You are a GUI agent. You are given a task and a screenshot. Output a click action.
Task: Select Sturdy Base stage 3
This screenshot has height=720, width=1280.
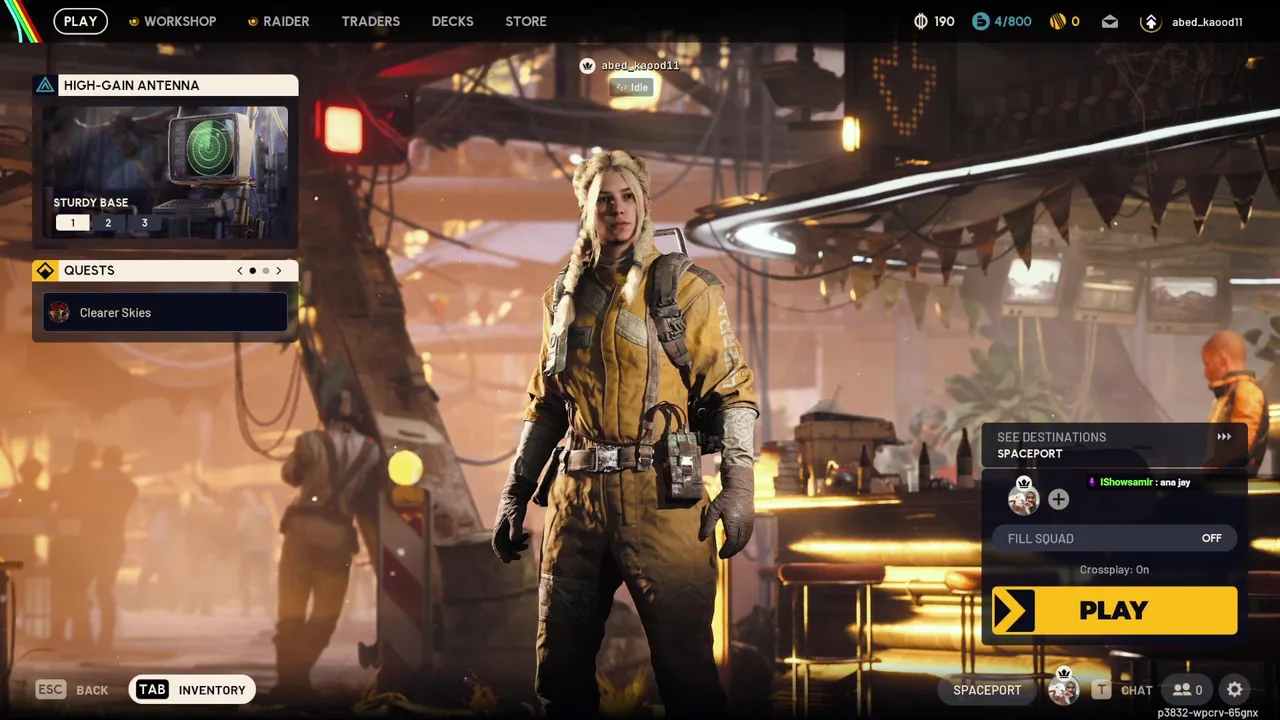point(144,223)
